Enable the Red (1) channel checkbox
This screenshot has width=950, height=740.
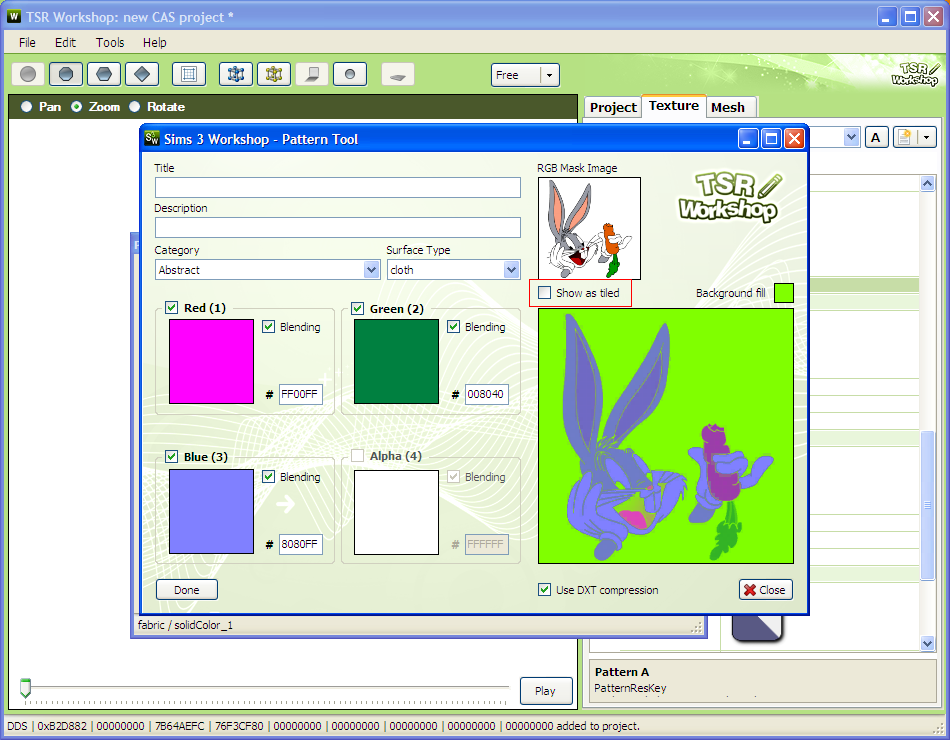pos(171,307)
